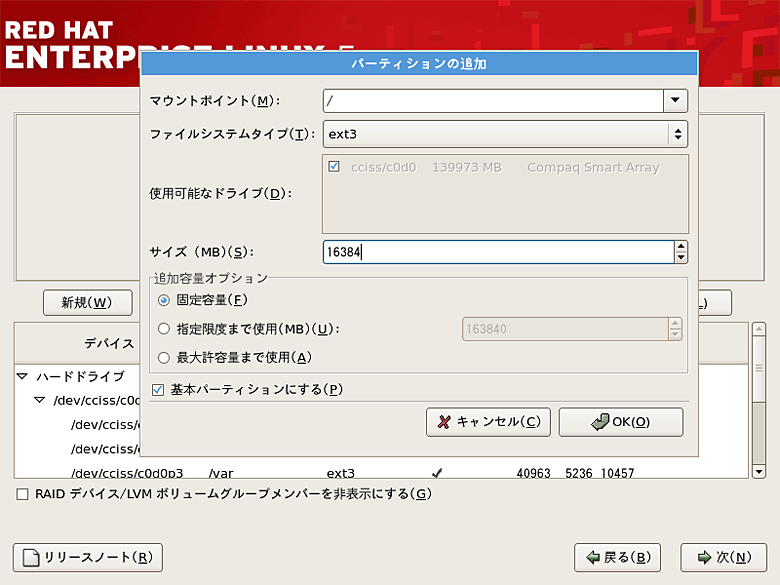
Task: Click the mount point text field
Action: (493, 101)
